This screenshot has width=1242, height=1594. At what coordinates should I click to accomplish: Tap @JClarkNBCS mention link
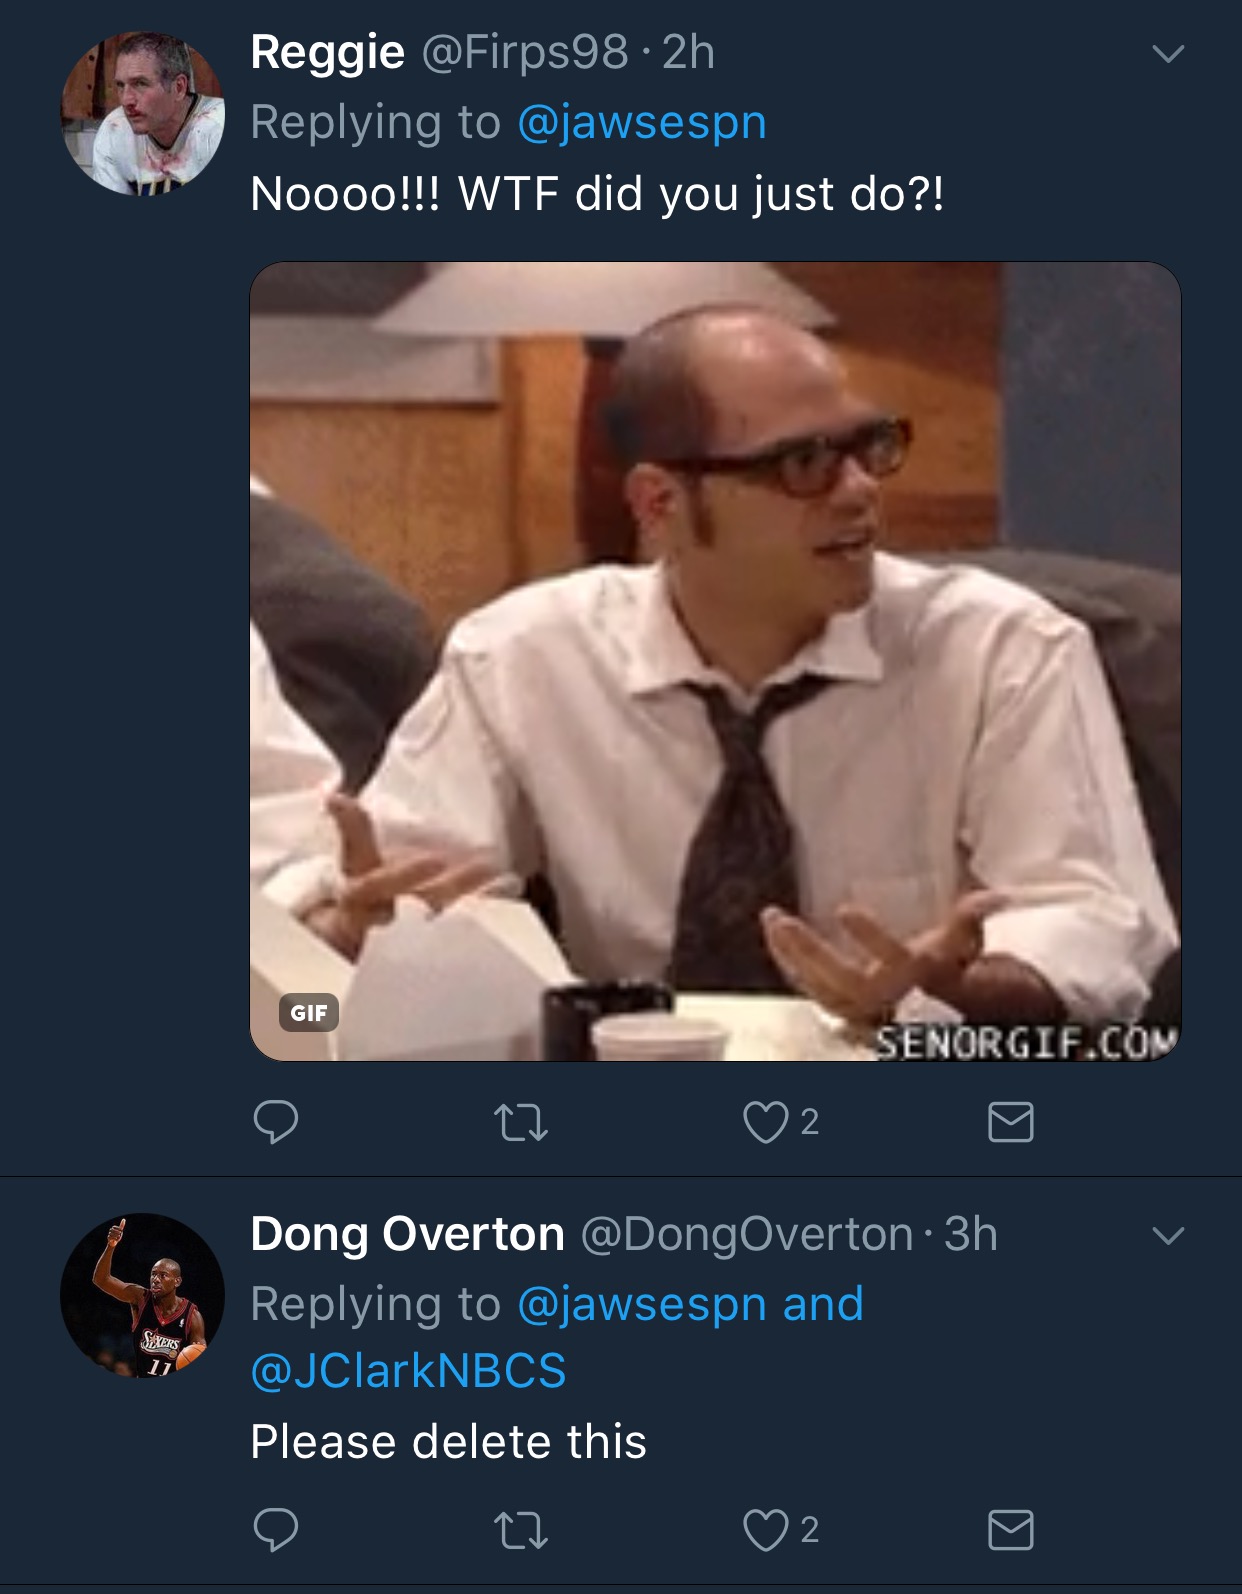click(408, 1371)
